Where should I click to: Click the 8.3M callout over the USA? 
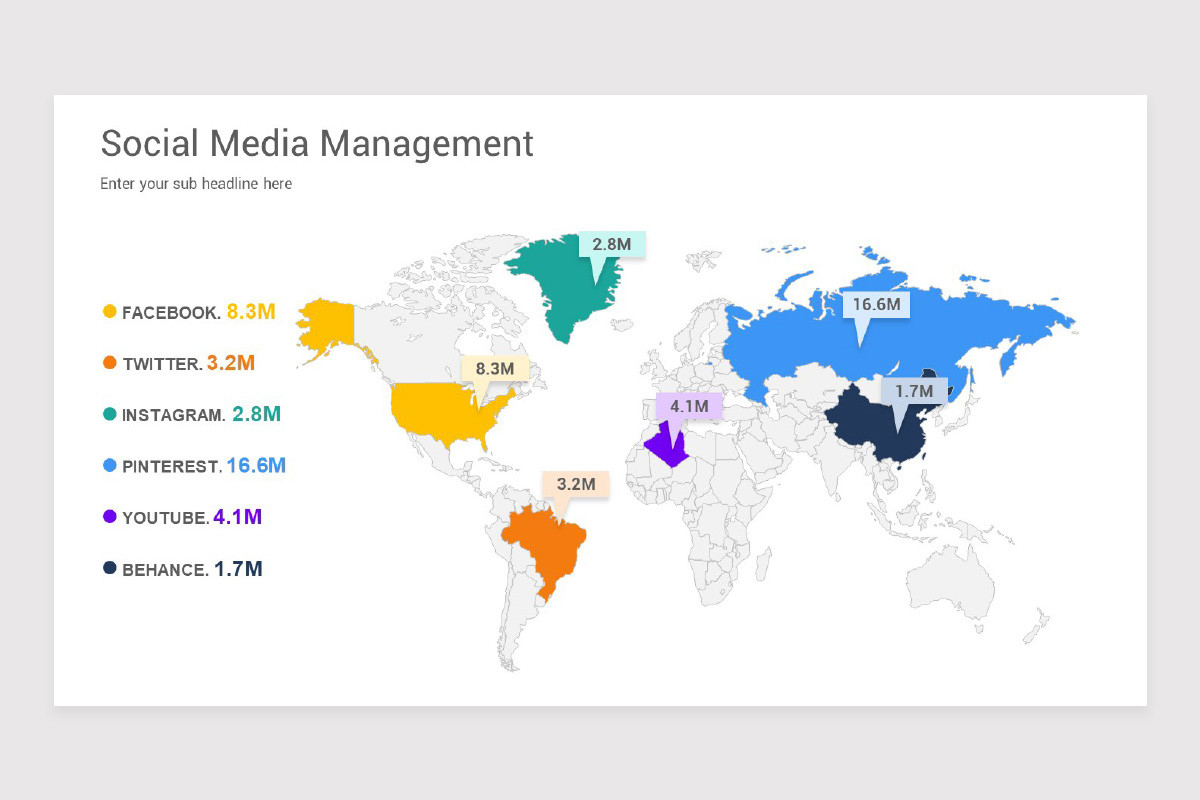[x=494, y=368]
